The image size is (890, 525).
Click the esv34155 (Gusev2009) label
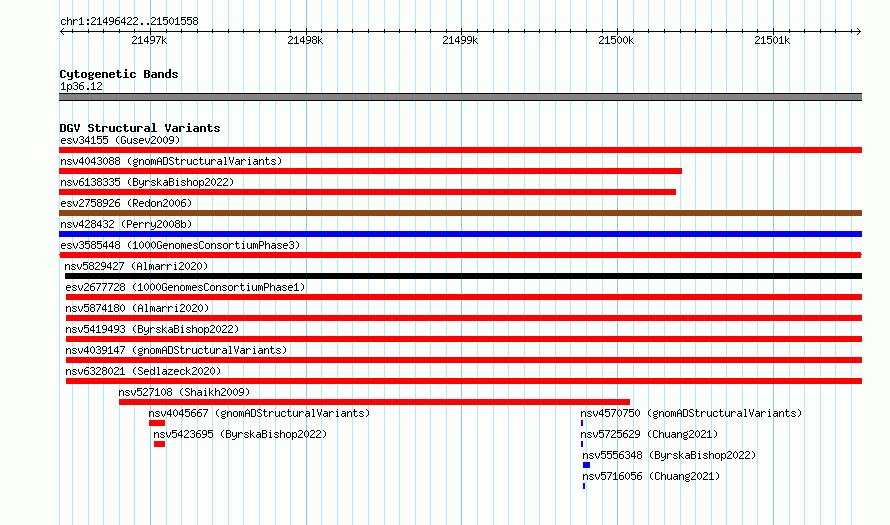120,140
